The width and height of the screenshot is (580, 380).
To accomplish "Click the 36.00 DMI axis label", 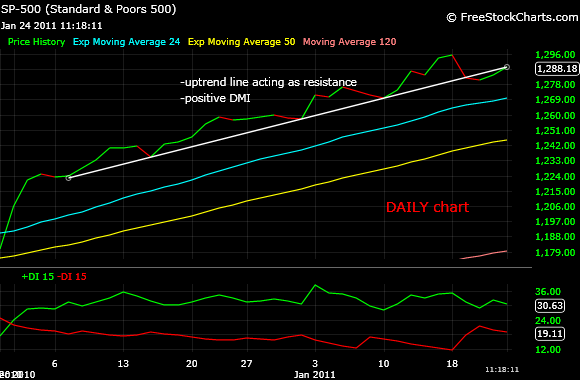I will (x=548, y=292).
